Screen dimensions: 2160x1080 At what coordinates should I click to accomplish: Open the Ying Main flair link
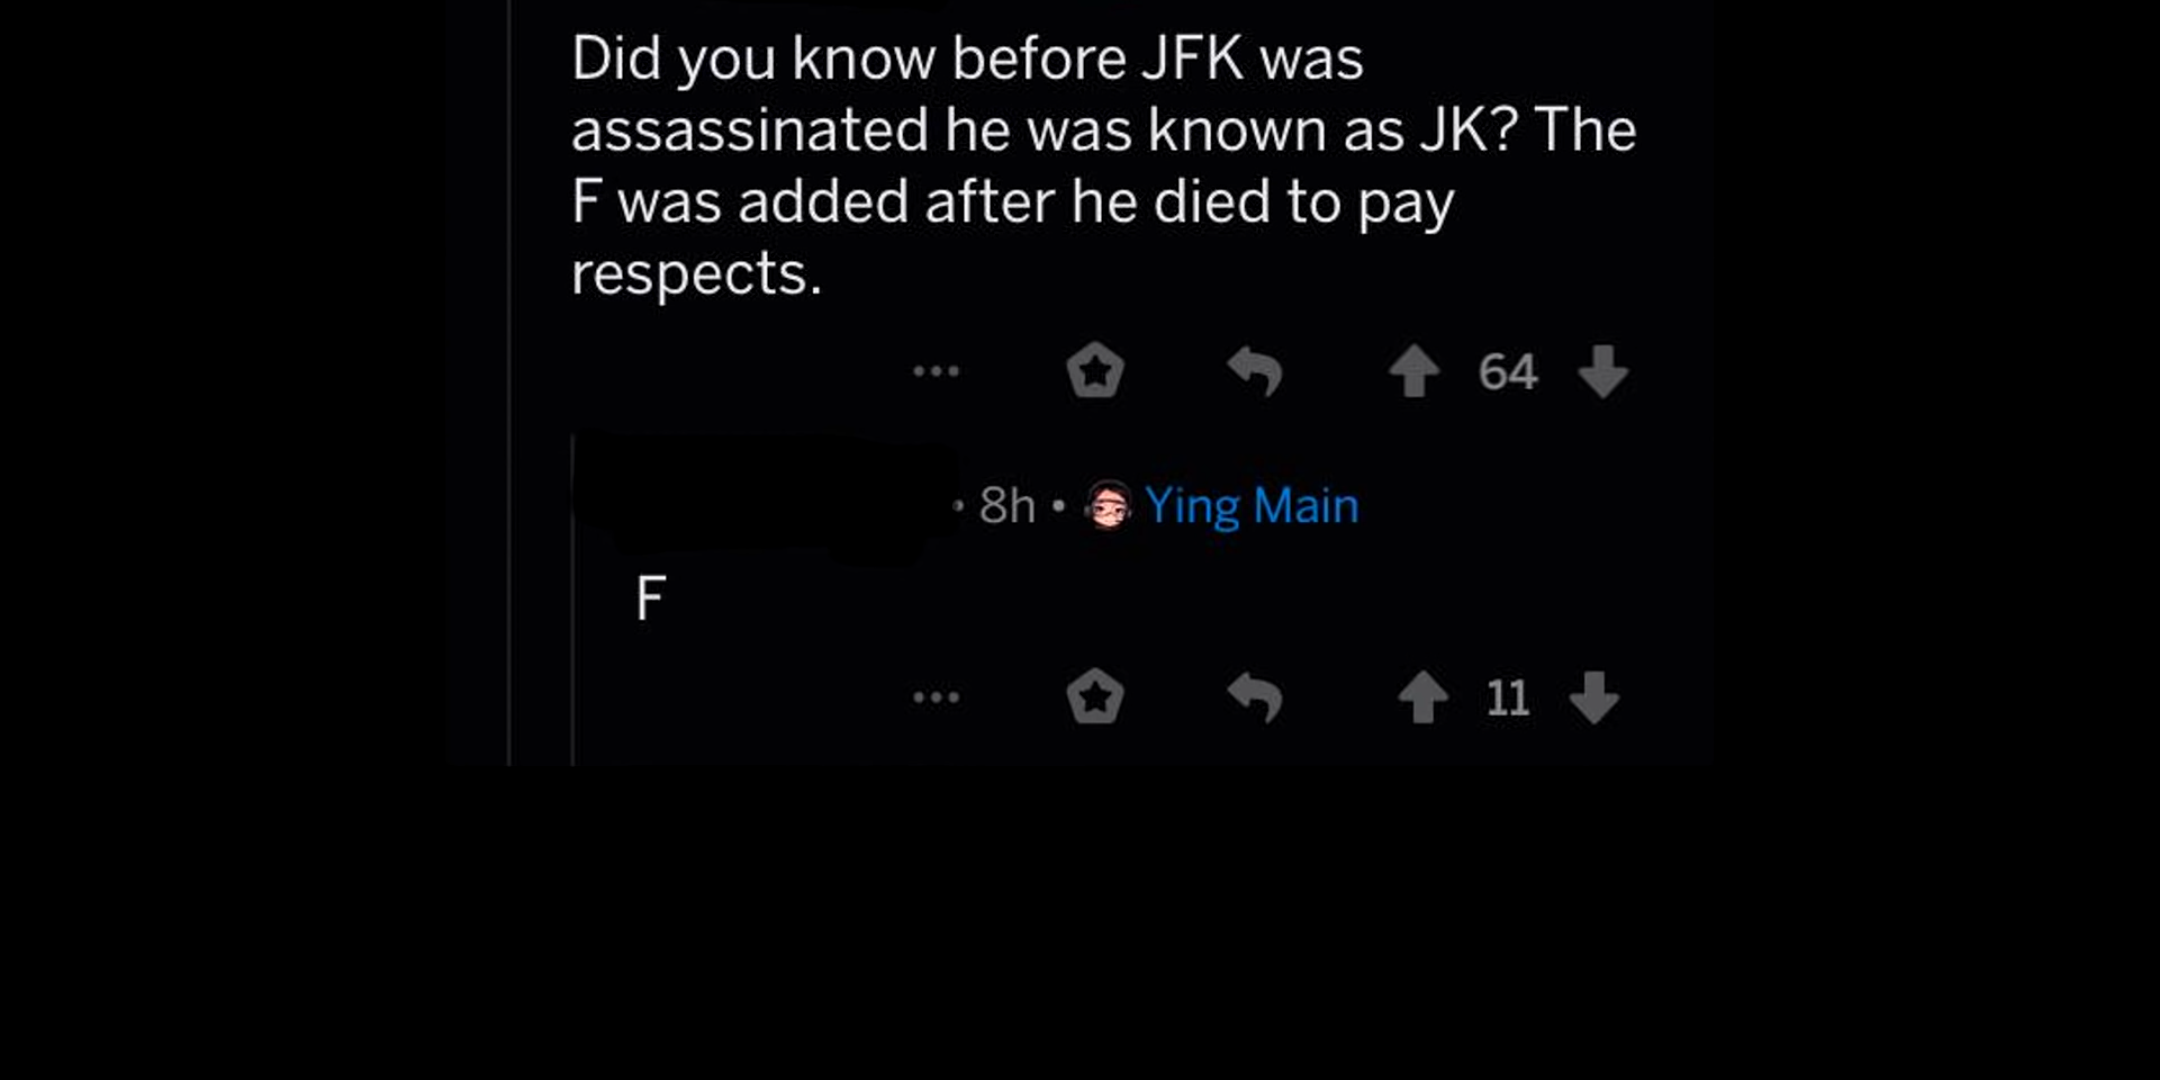pyautogui.click(x=1252, y=505)
